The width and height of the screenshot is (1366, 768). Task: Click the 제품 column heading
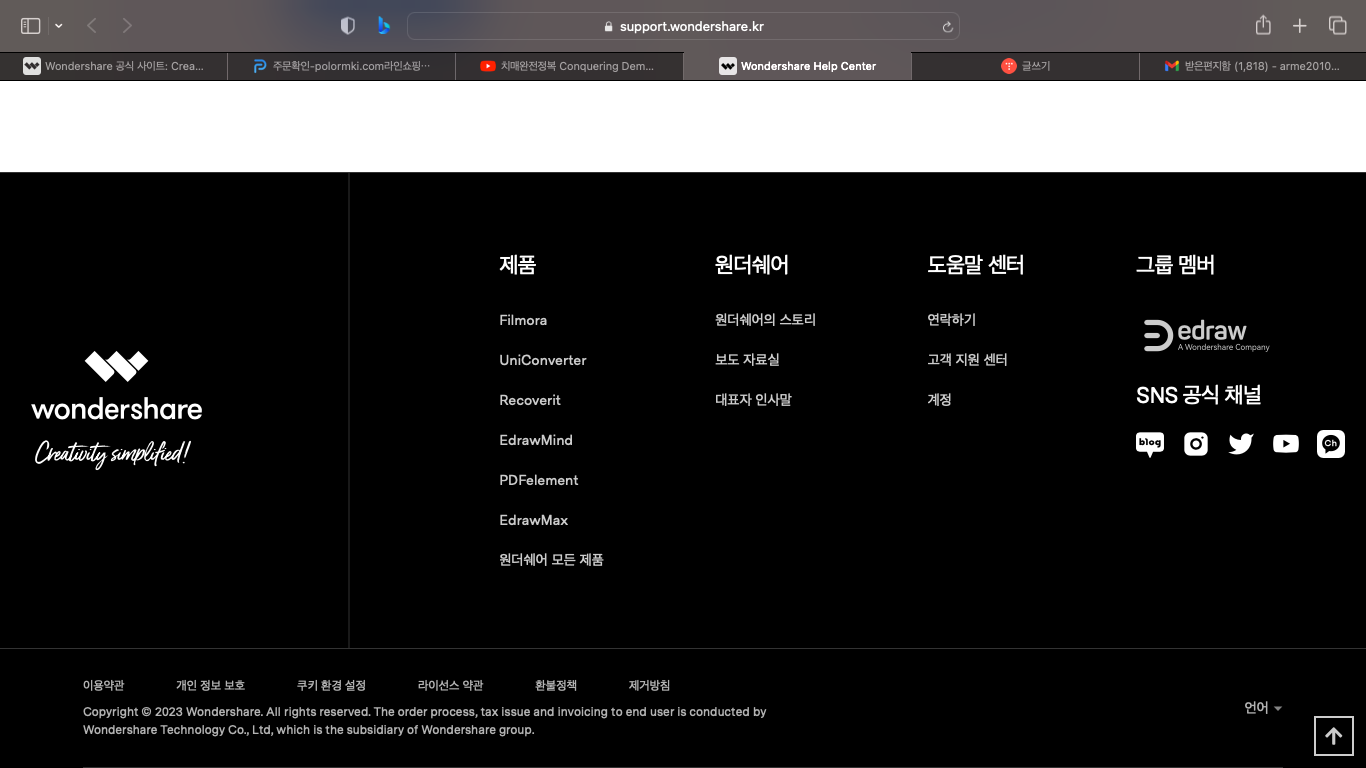pyautogui.click(x=518, y=265)
